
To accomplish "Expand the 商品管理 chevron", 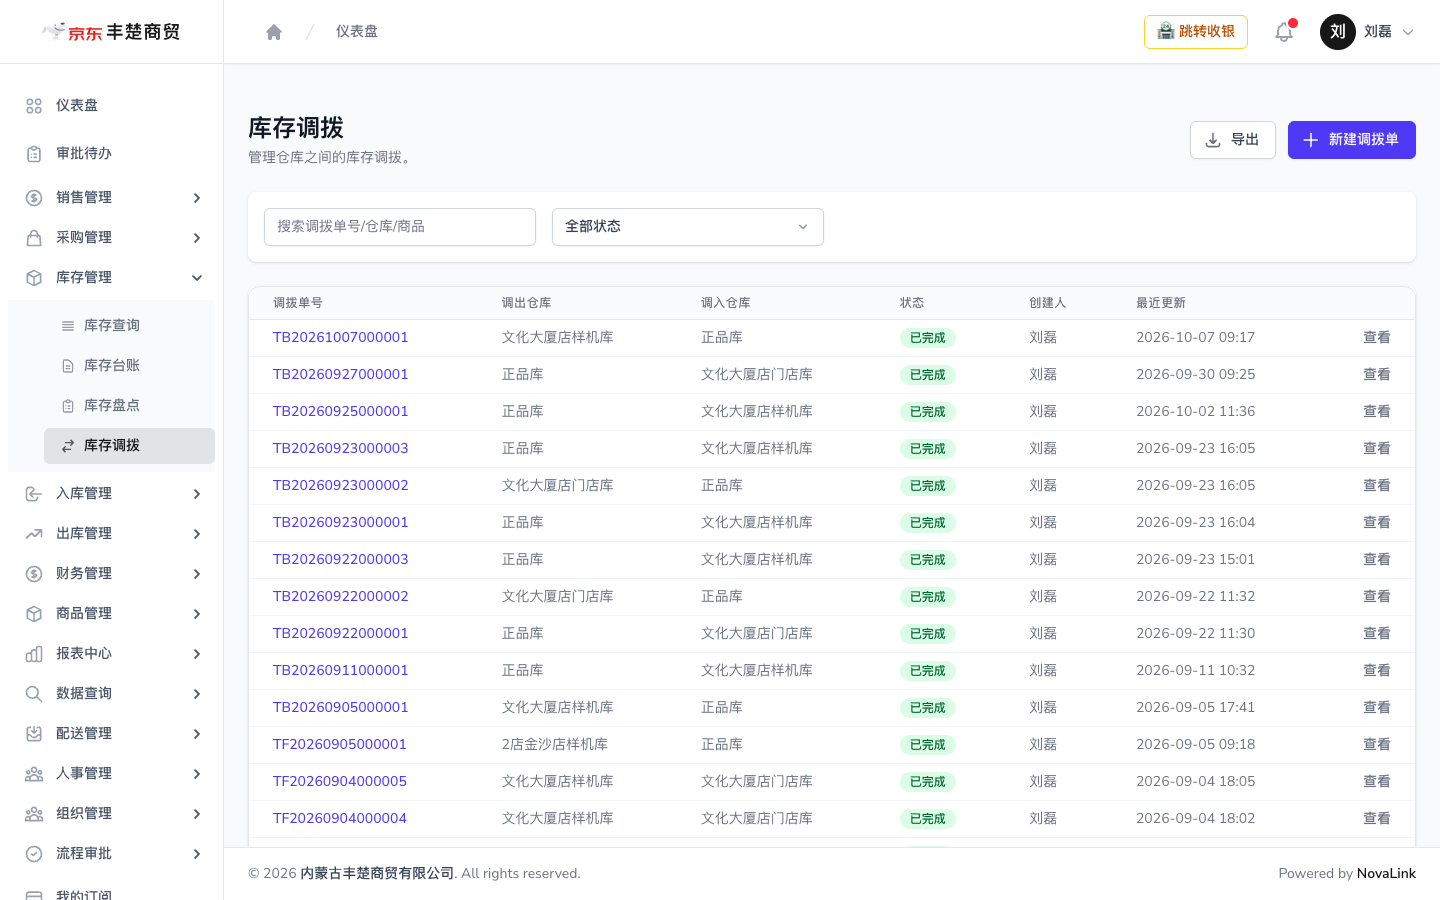I will coord(197,614).
